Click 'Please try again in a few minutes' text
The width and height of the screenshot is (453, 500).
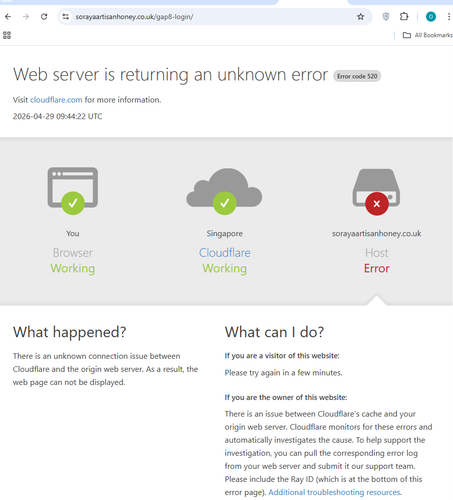(283, 373)
